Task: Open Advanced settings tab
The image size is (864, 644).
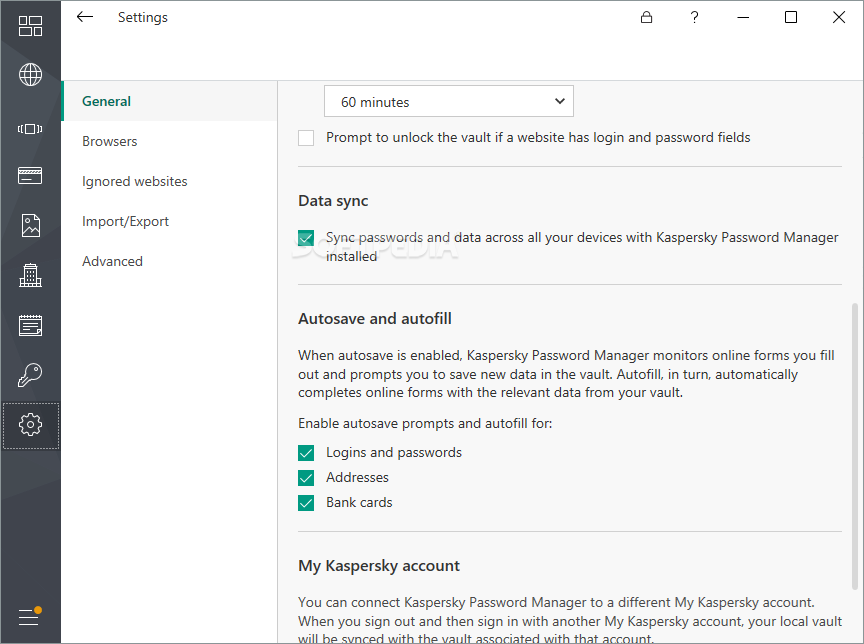Action: point(169,261)
